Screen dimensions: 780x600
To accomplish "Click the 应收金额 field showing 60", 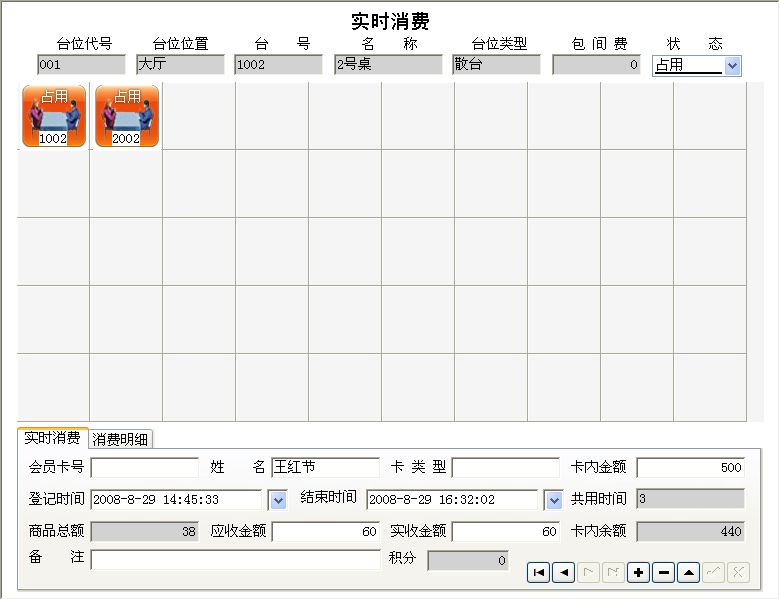I will point(325,531).
